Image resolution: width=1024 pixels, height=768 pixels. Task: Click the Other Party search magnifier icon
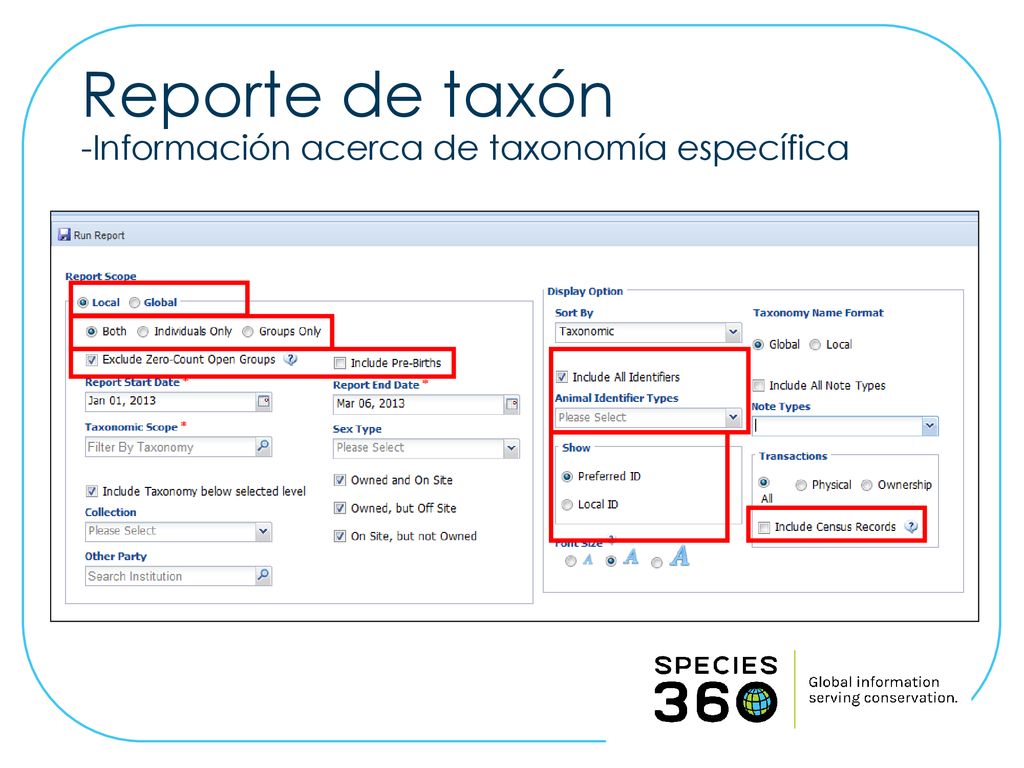click(263, 575)
